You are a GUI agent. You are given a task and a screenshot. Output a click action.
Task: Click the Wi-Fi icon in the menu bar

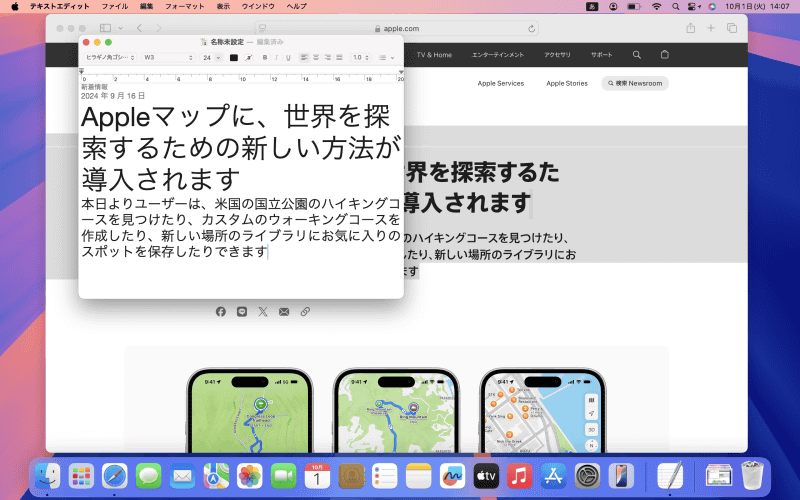coord(657,6)
